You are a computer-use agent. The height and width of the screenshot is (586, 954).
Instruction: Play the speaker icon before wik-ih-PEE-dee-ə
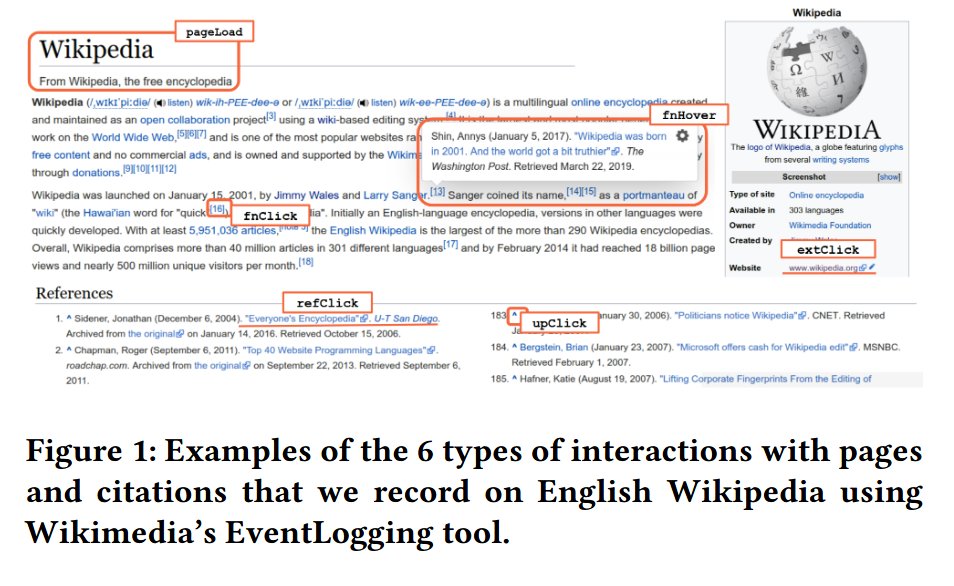(x=161, y=103)
